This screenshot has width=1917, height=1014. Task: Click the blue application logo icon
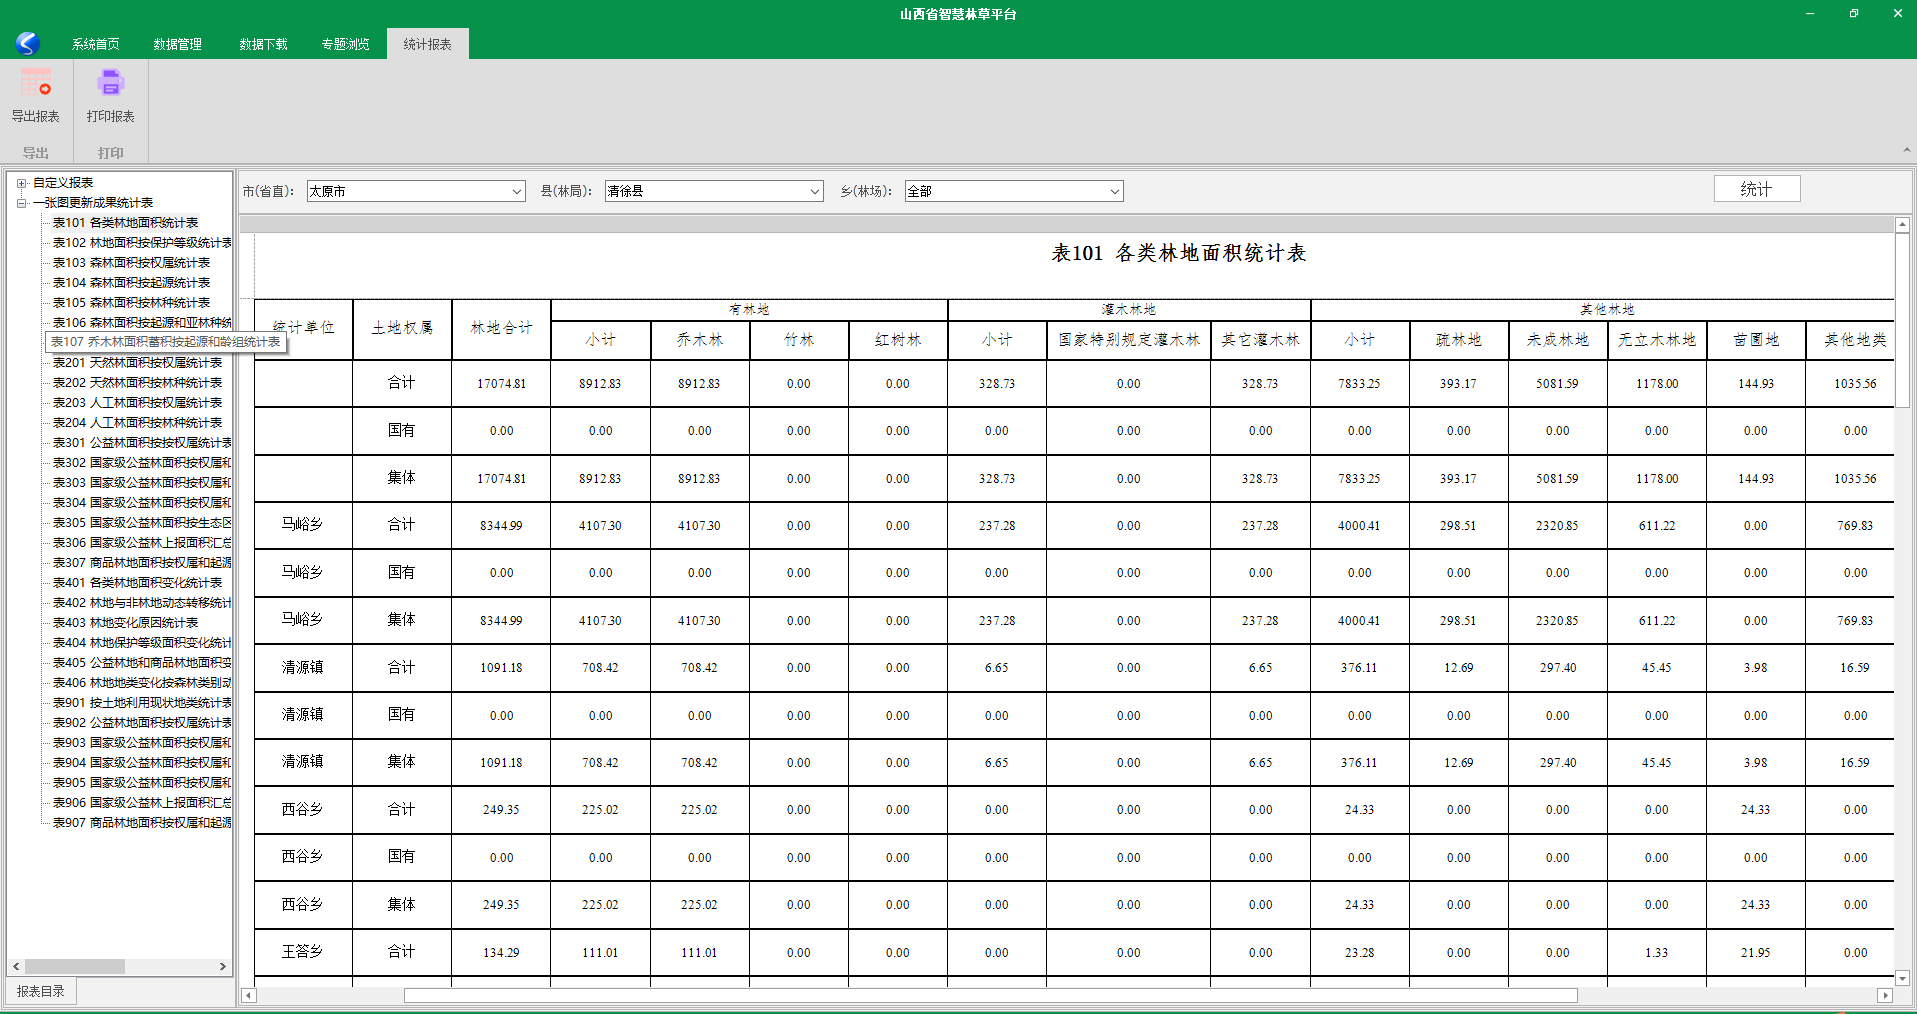coord(27,43)
